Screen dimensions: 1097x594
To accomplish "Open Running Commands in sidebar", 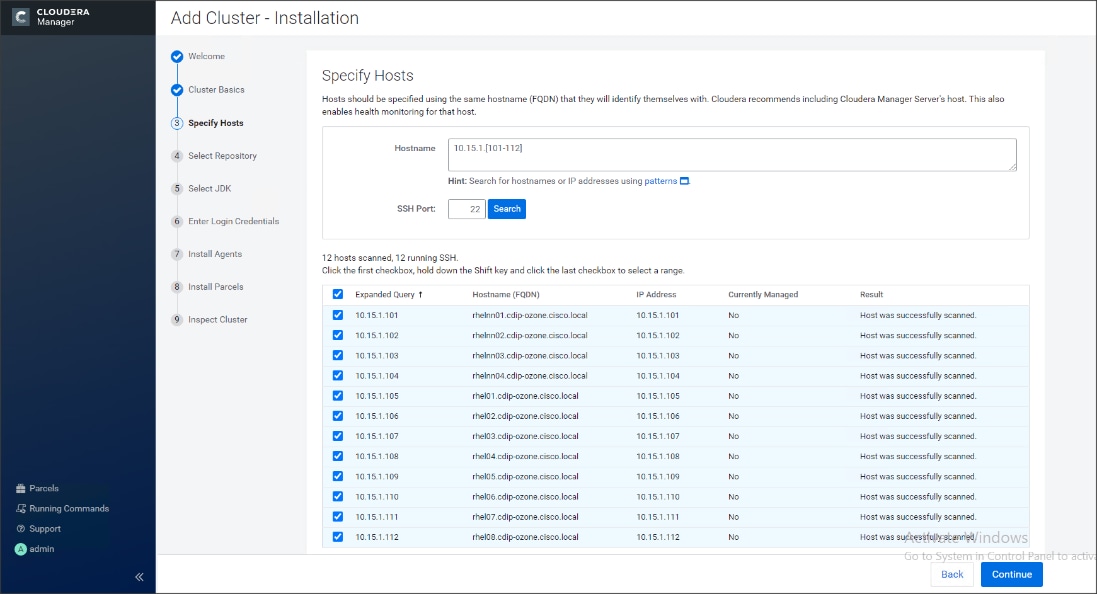I will (x=68, y=508).
